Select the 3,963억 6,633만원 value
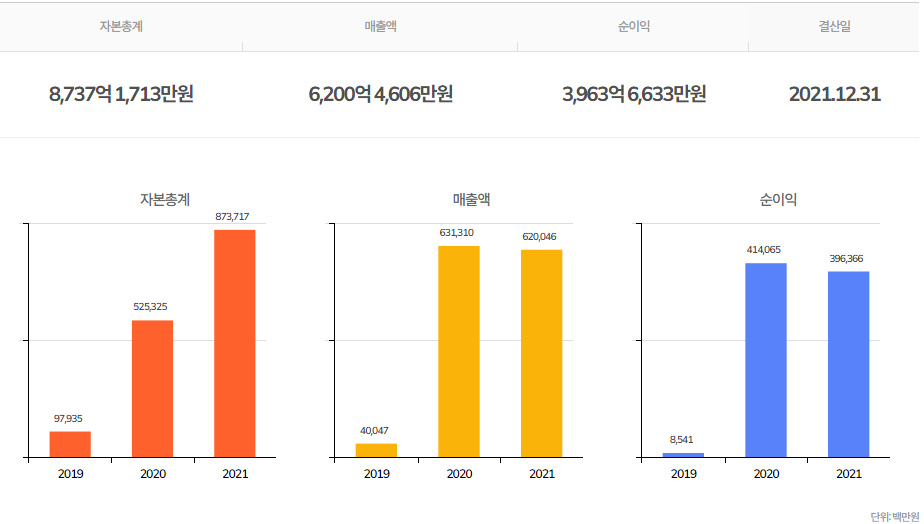The height and width of the screenshot is (524, 924). 633,94
